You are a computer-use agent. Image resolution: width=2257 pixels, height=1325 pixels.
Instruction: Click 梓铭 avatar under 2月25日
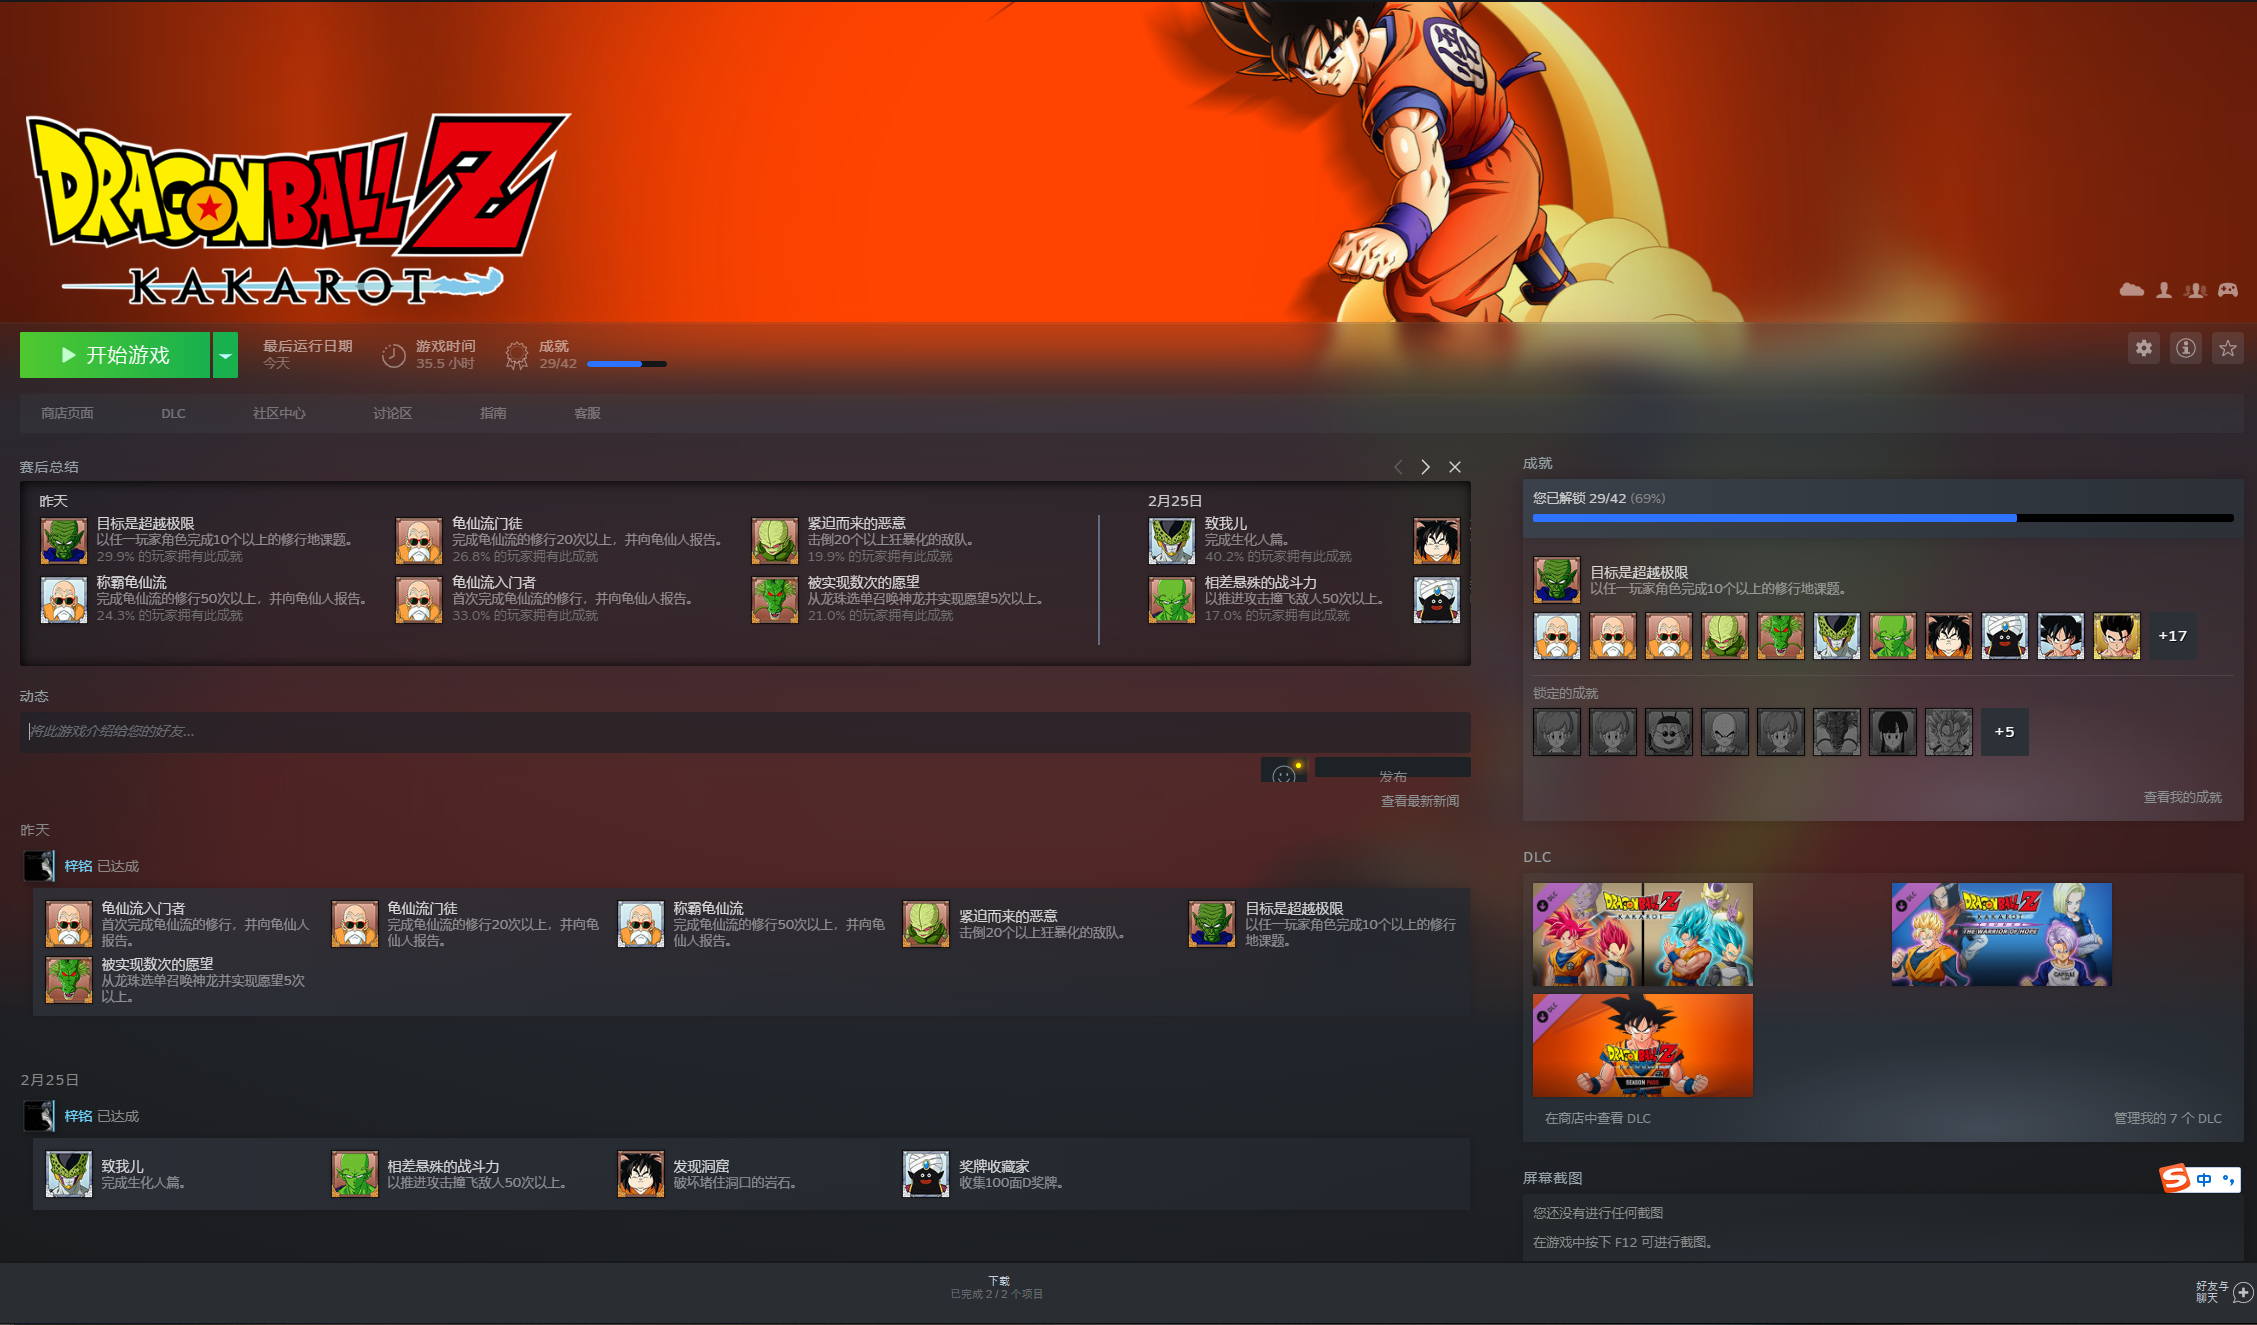tap(39, 1116)
